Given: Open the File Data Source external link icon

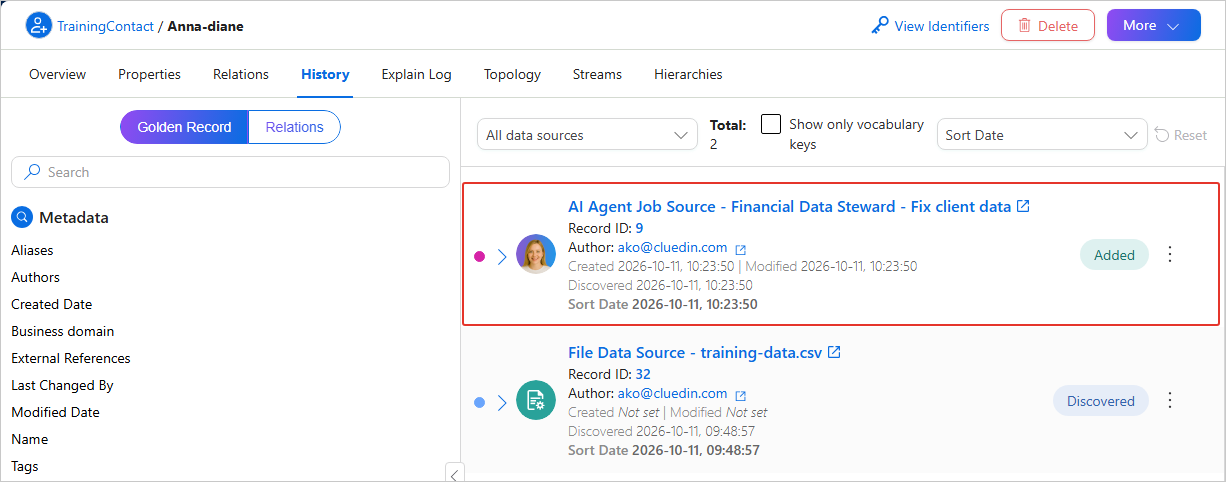Looking at the screenshot, I should [x=834, y=352].
